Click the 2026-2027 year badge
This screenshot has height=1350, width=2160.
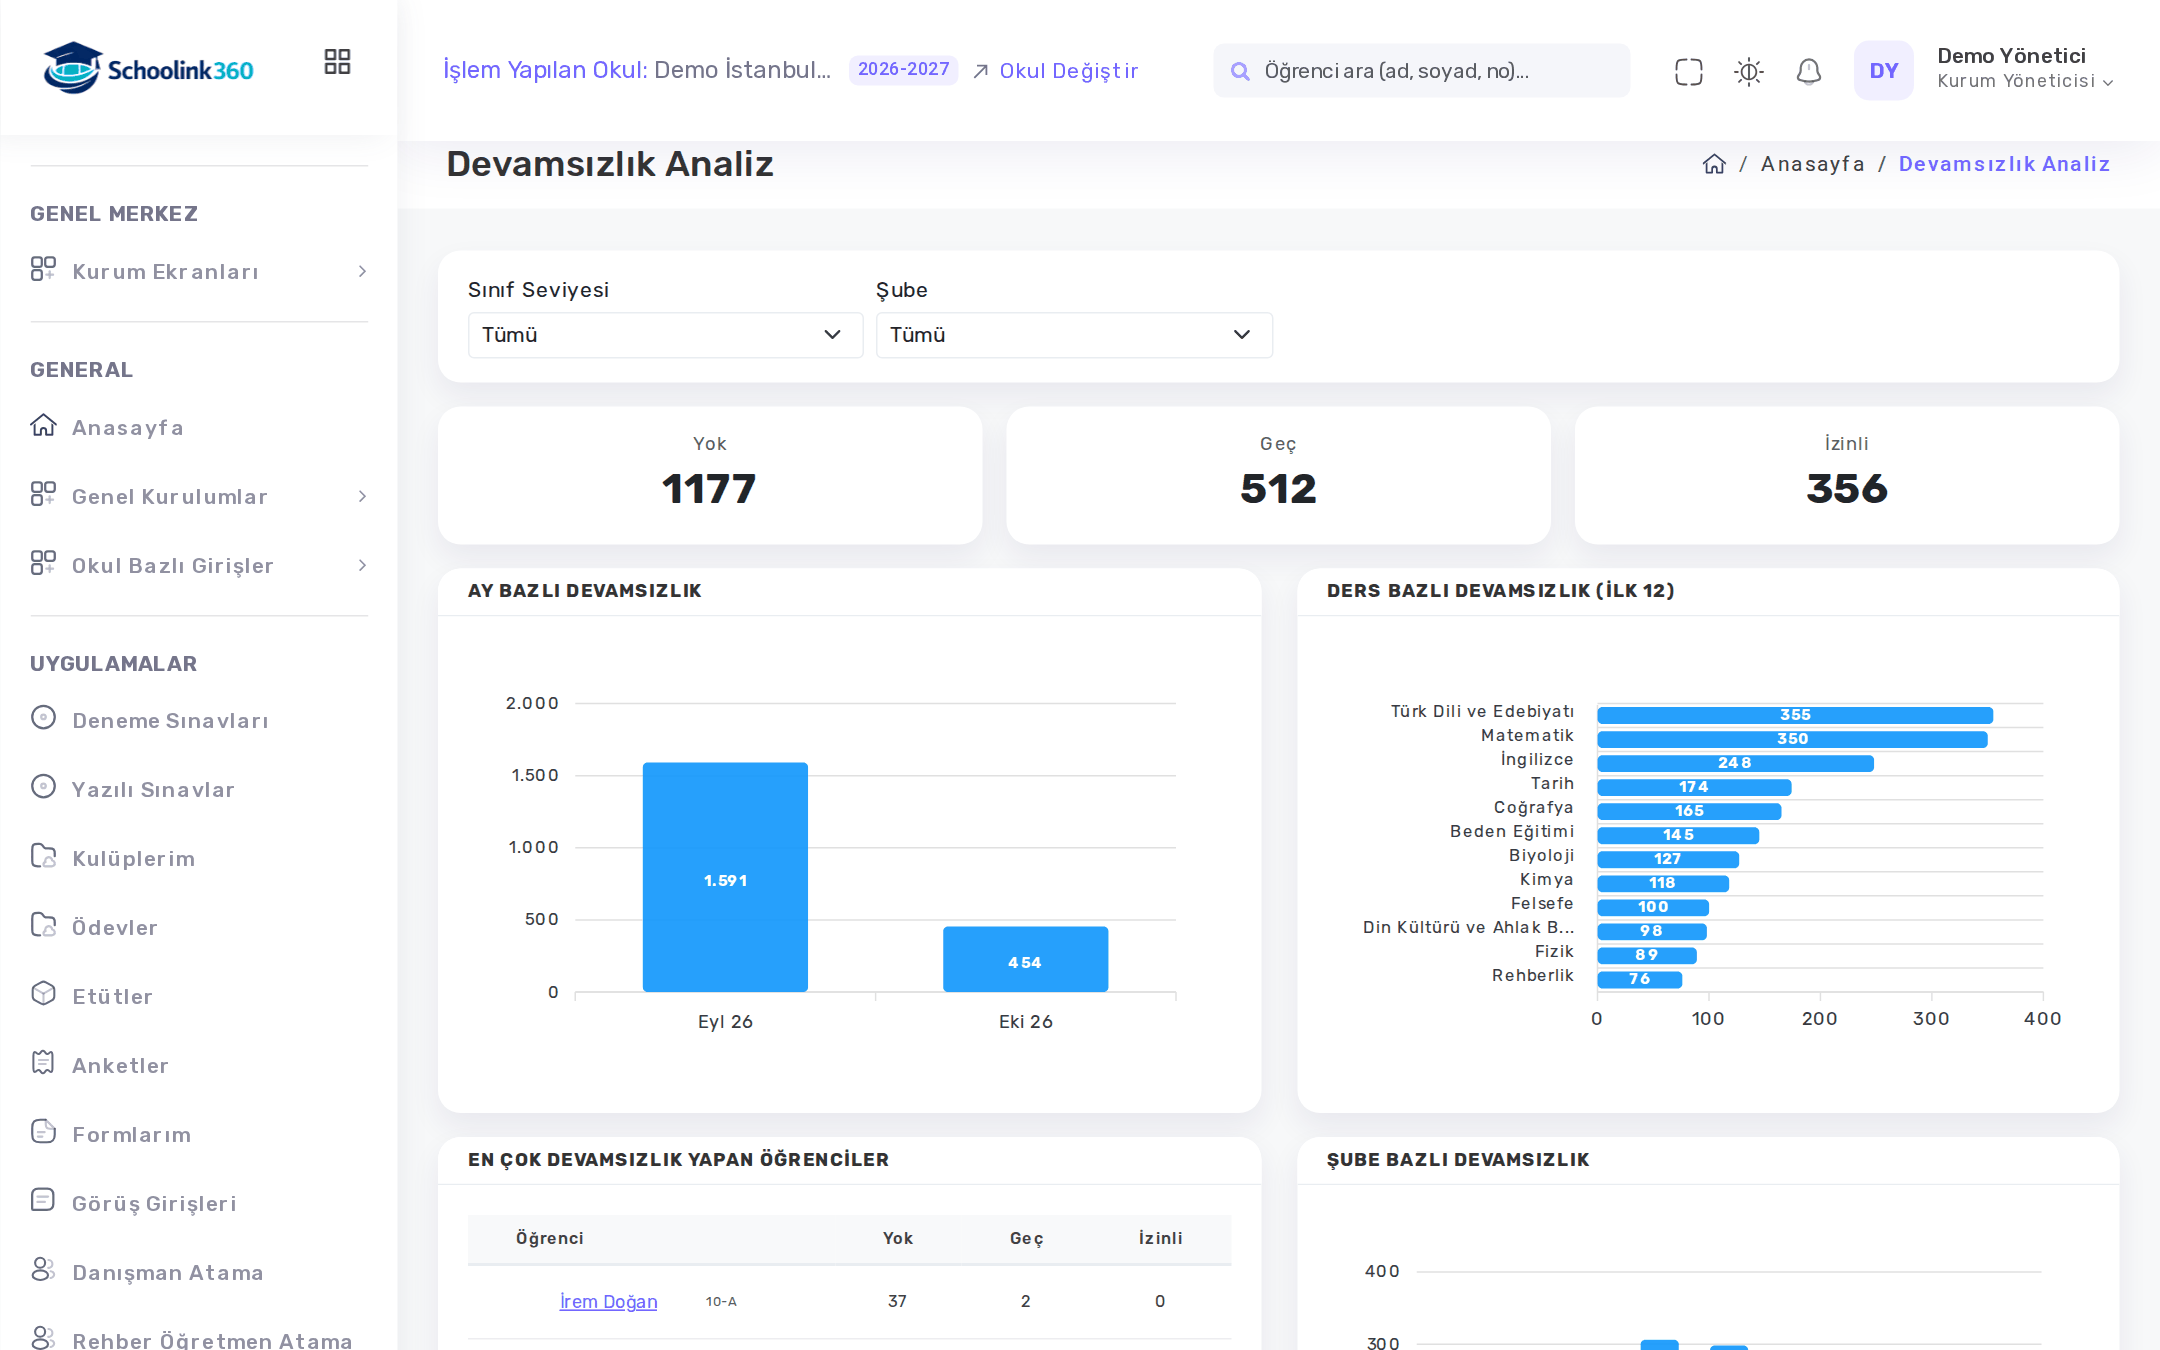tap(903, 70)
